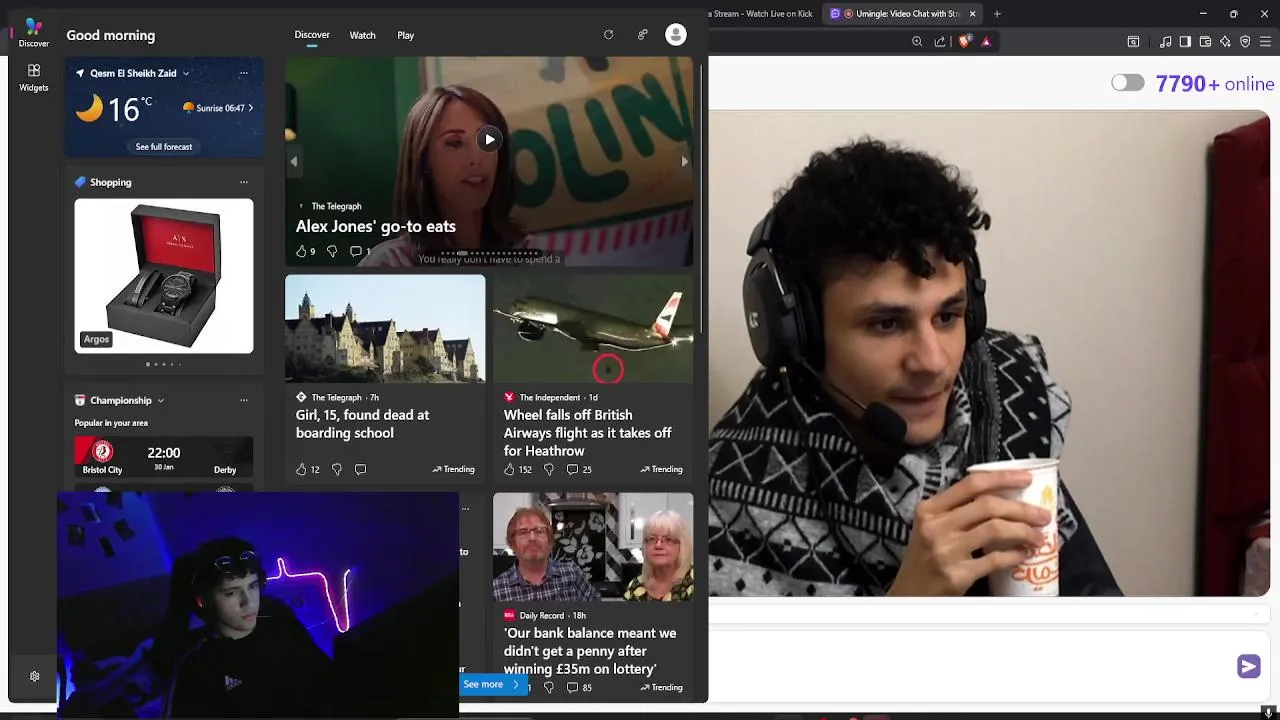Screen dimensions: 1280x720
Task: Toggle the browser sidebar panel icon
Action: click(1185, 41)
